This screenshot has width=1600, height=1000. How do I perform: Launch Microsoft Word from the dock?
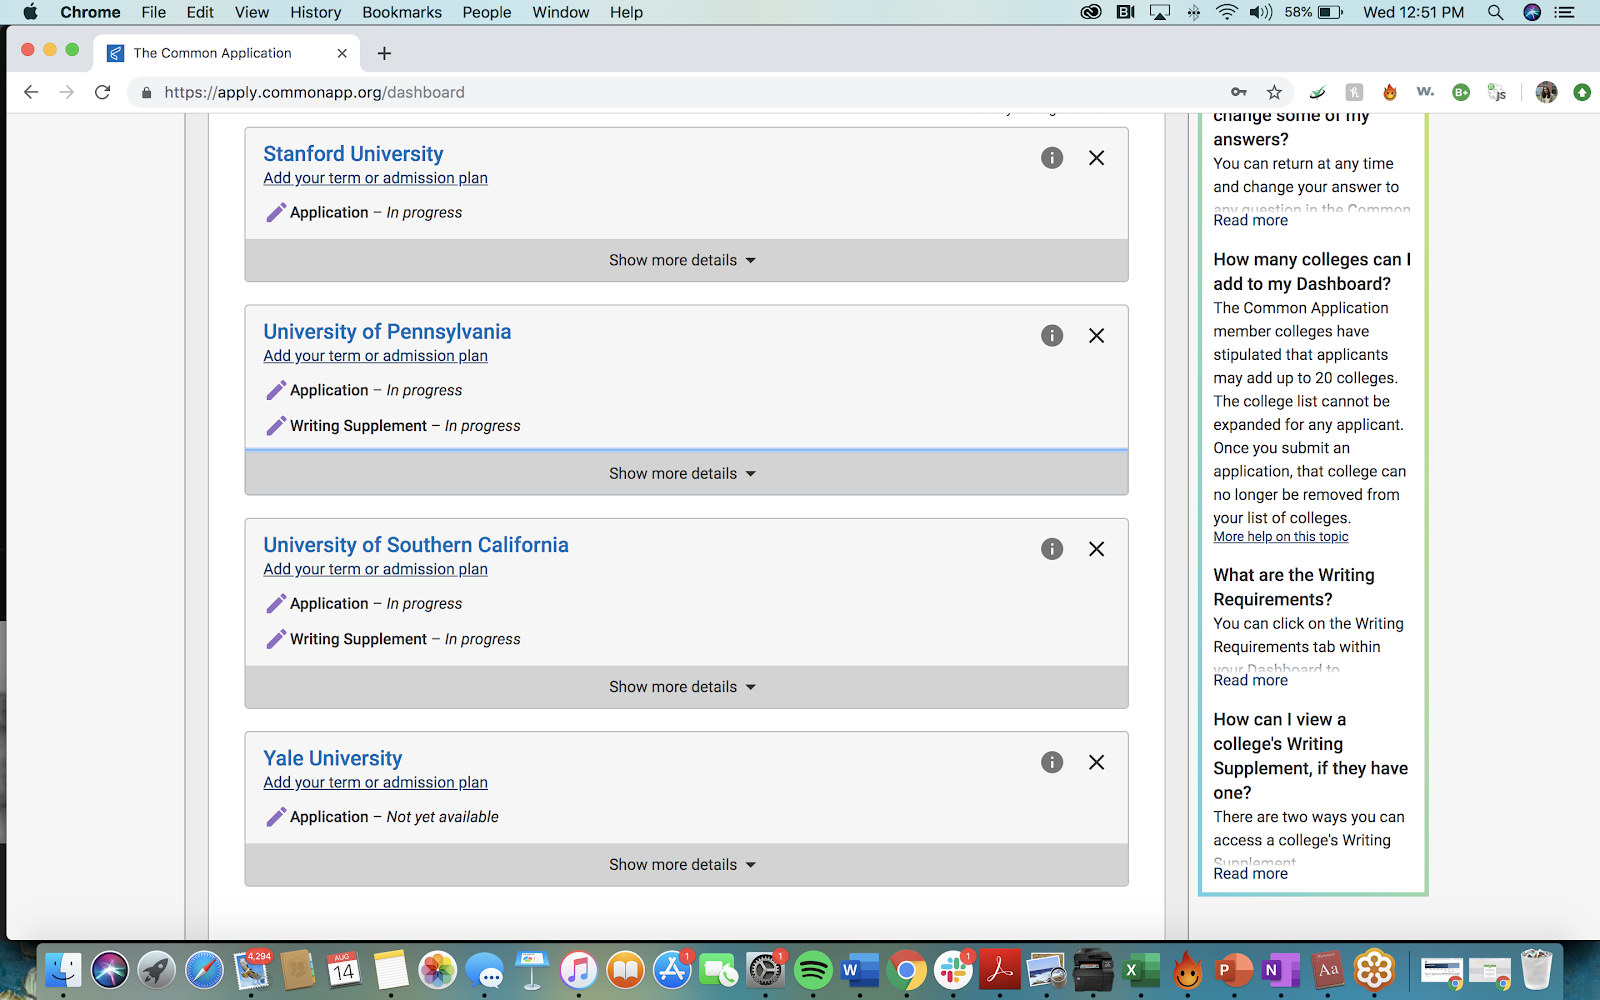pyautogui.click(x=860, y=970)
